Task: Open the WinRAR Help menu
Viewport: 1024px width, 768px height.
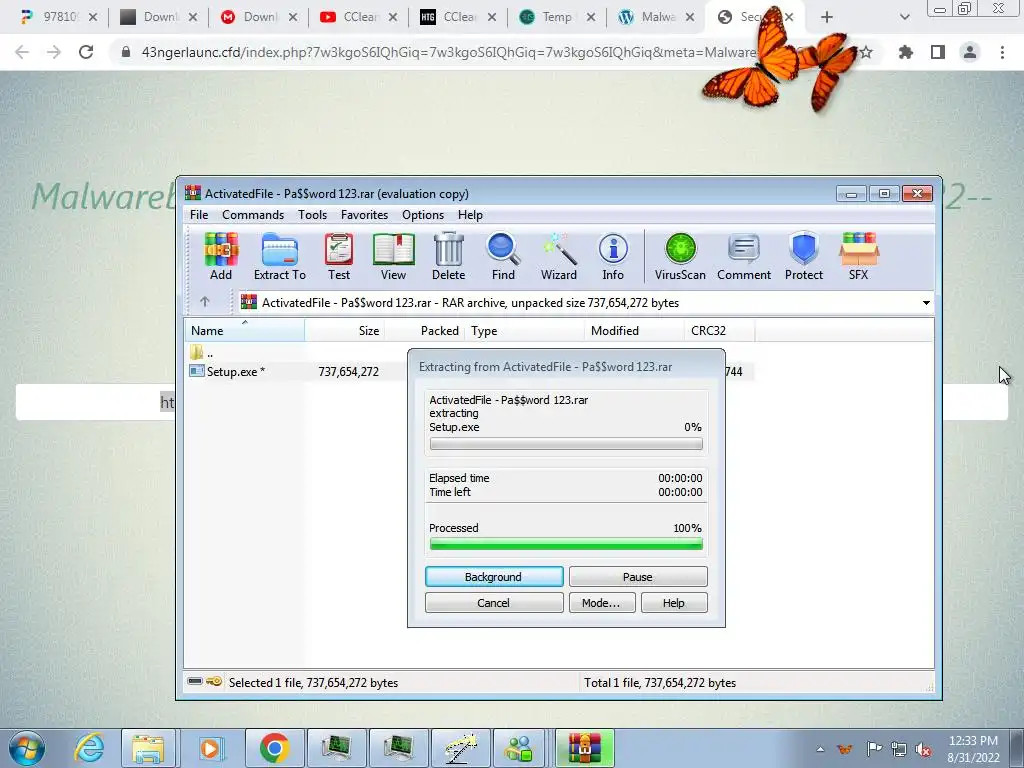Action: click(x=470, y=215)
